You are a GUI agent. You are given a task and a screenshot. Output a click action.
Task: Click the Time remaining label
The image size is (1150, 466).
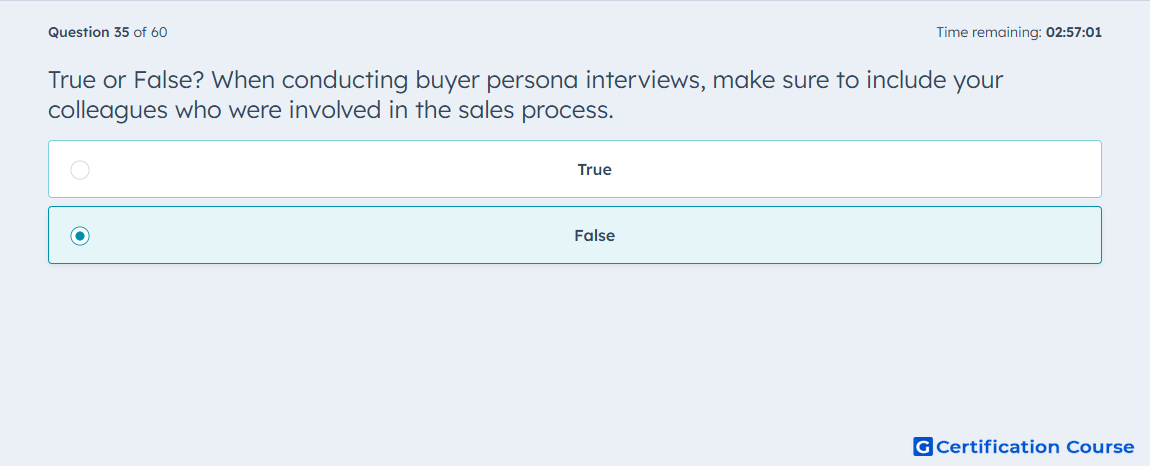pos(989,32)
